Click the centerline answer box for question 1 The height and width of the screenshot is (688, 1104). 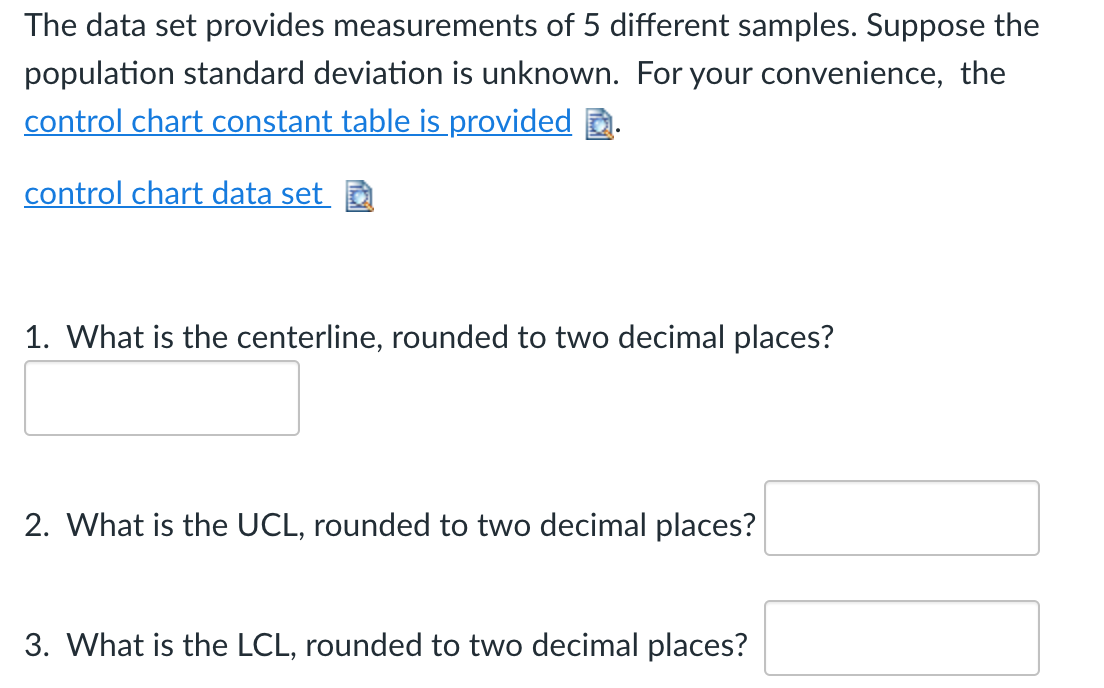coord(161,398)
